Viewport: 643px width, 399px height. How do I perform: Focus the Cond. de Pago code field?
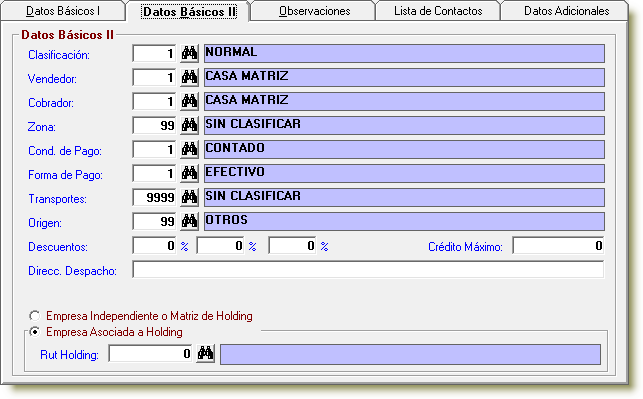coord(154,149)
